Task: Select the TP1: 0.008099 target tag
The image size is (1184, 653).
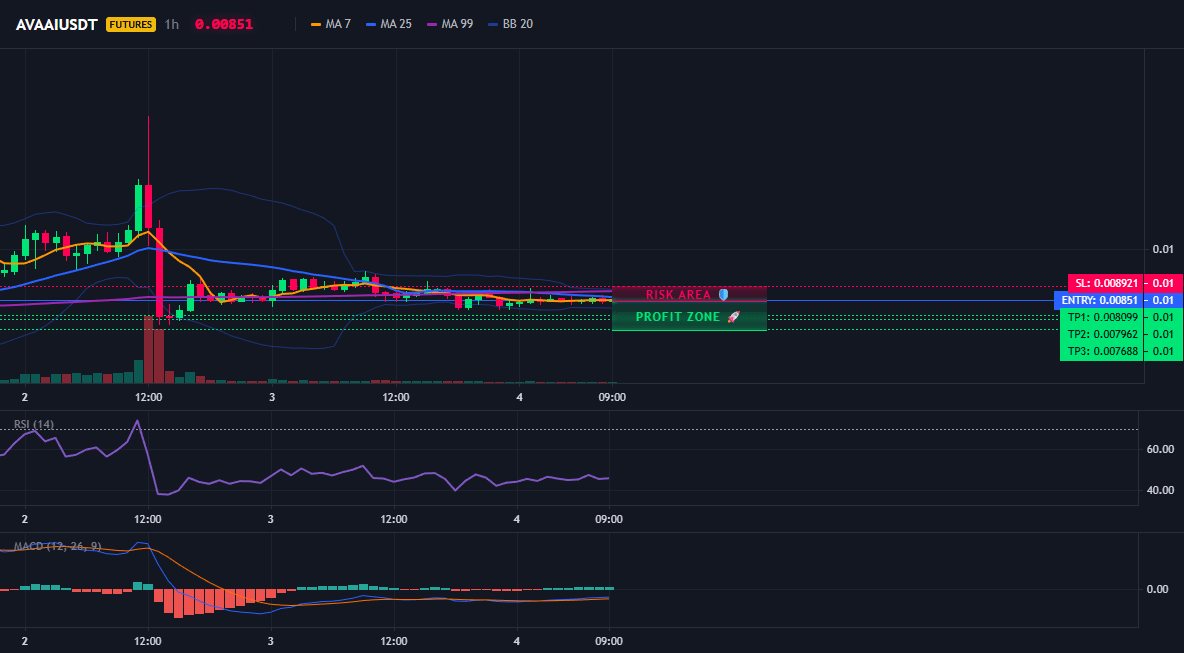Action: [x=1102, y=317]
